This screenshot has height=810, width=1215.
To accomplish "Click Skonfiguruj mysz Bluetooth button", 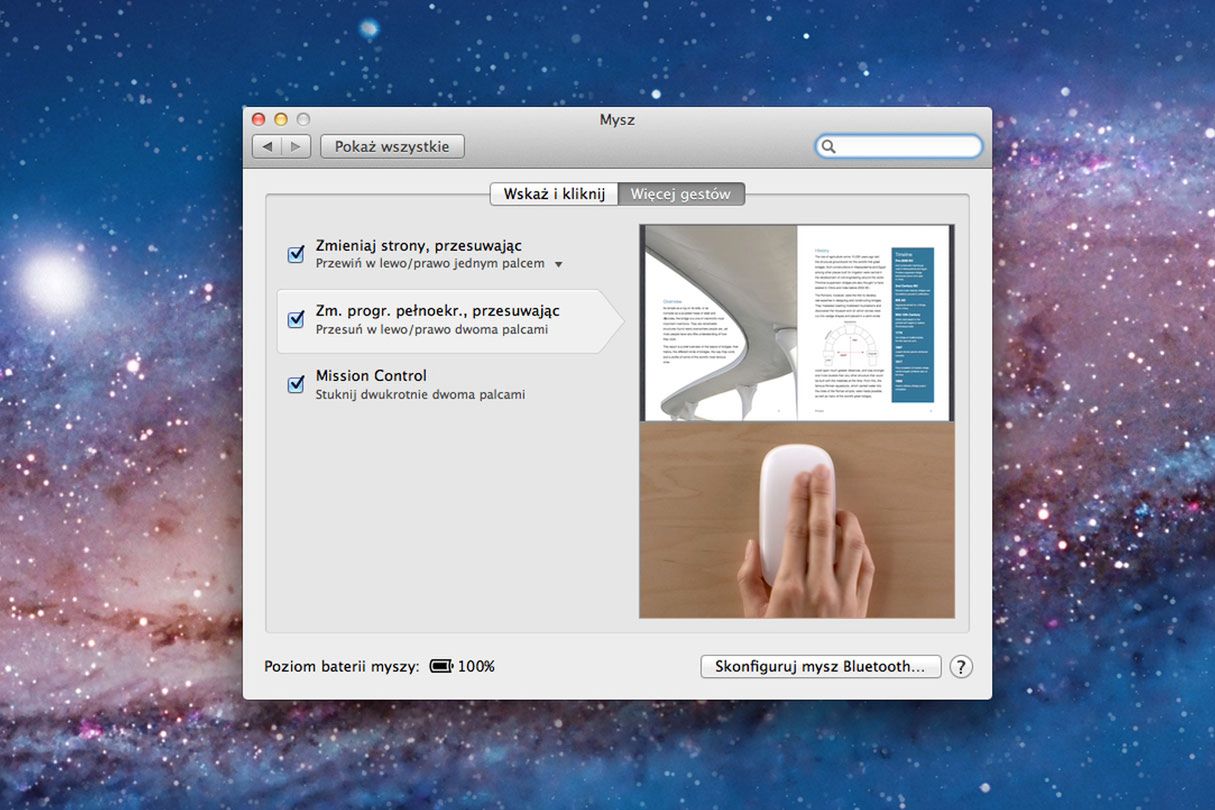I will 821,666.
